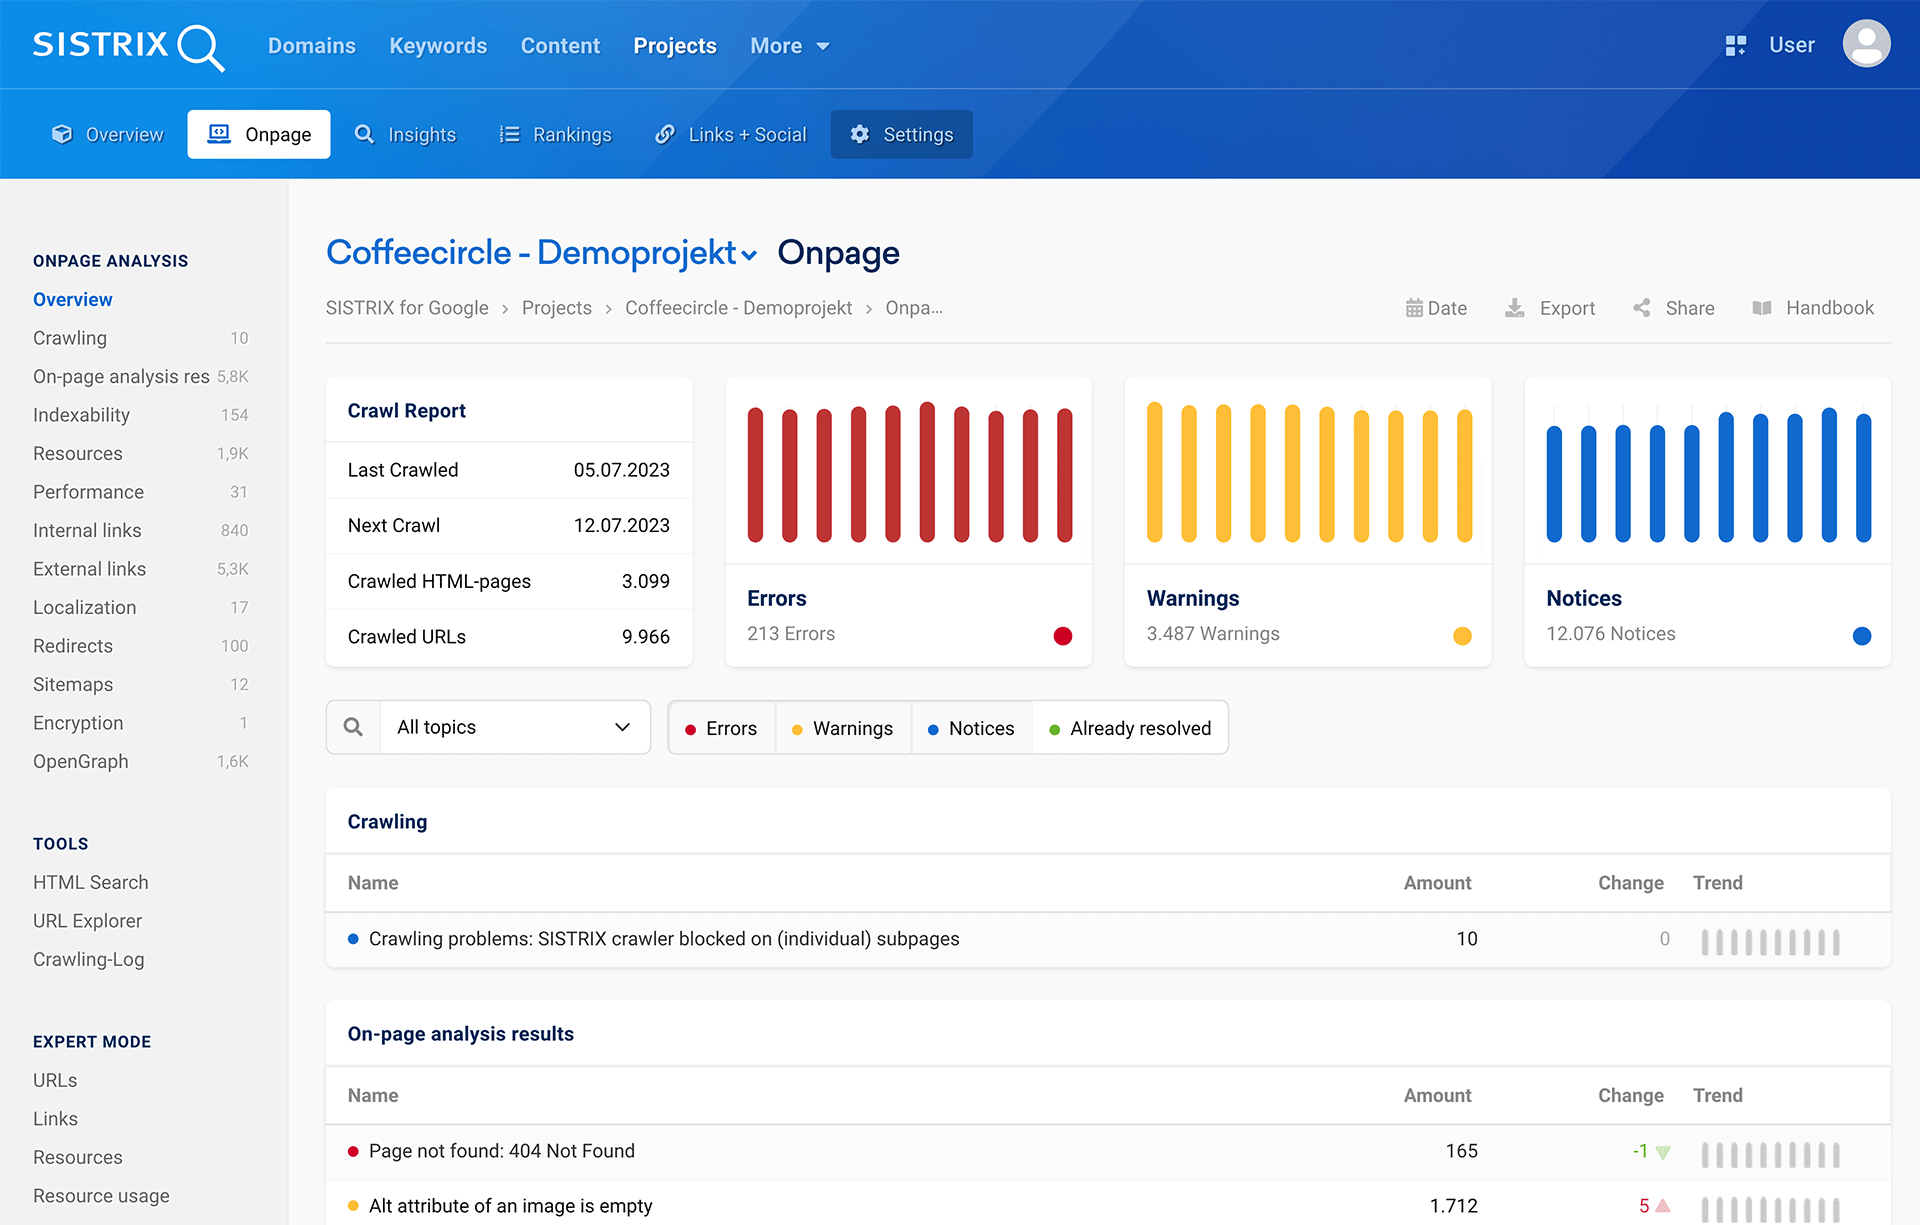Screen dimensions: 1920x1225
Task: Click trend sparkline for Crawling problems row
Action: [1770, 942]
